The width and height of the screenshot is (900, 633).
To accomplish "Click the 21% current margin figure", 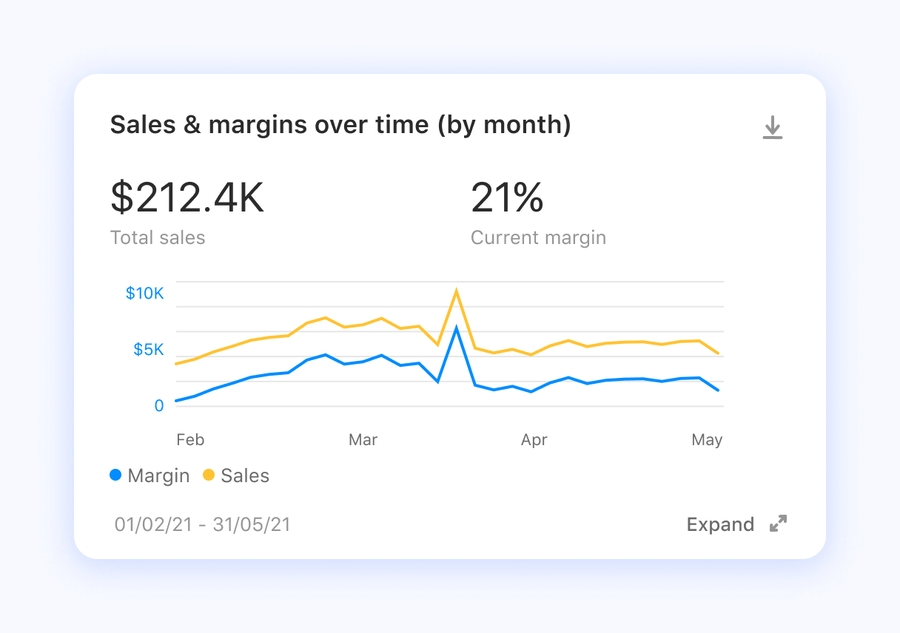I will (507, 197).
